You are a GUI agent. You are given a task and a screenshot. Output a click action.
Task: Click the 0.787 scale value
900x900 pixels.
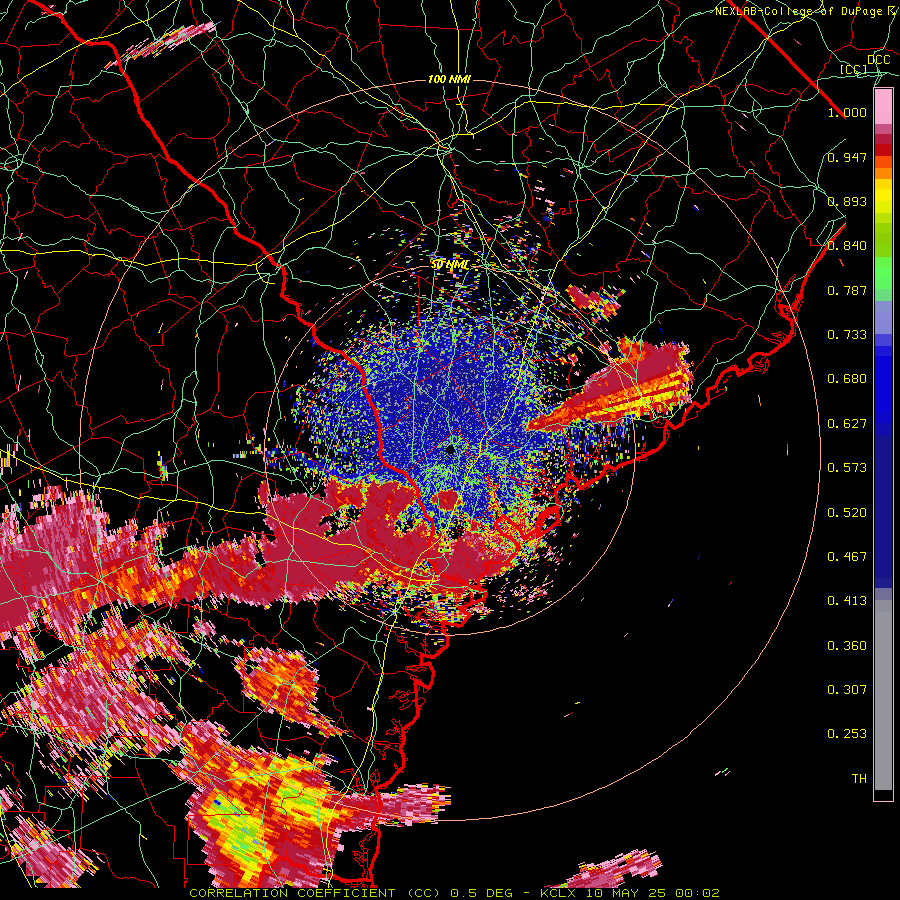click(847, 290)
